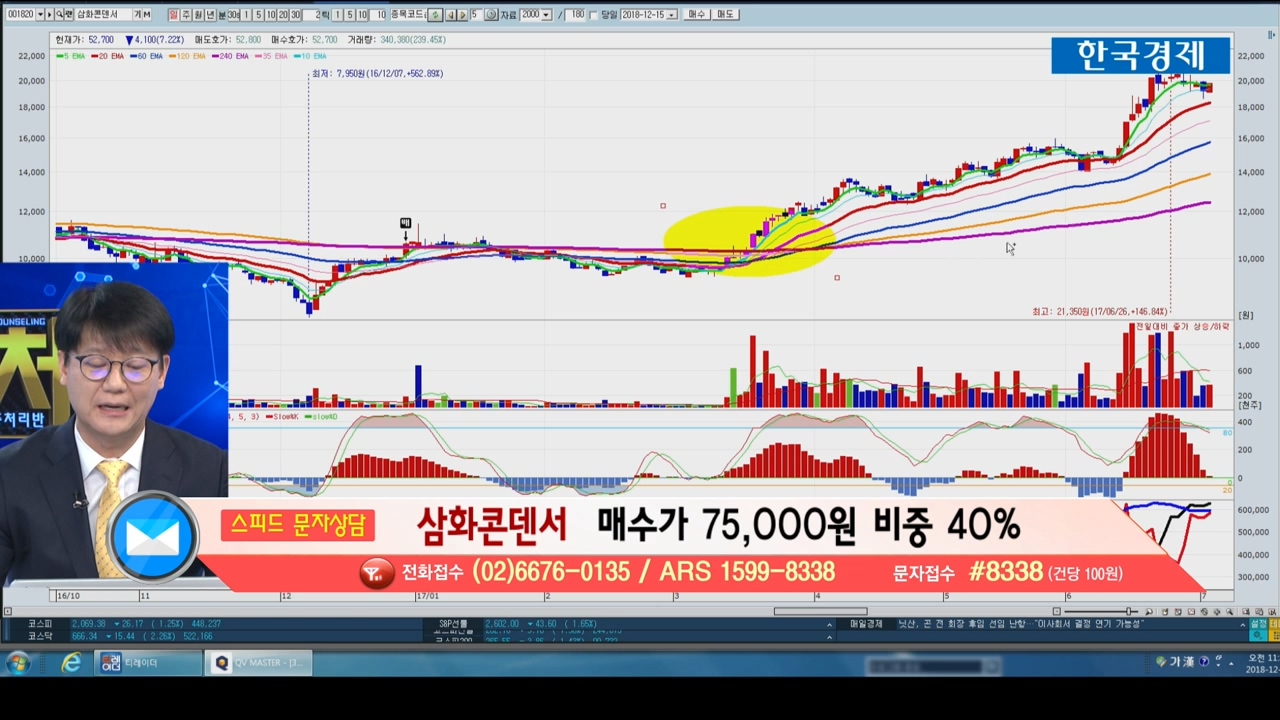Select the daily 일 chart period
The height and width of the screenshot is (720, 1280).
173,15
